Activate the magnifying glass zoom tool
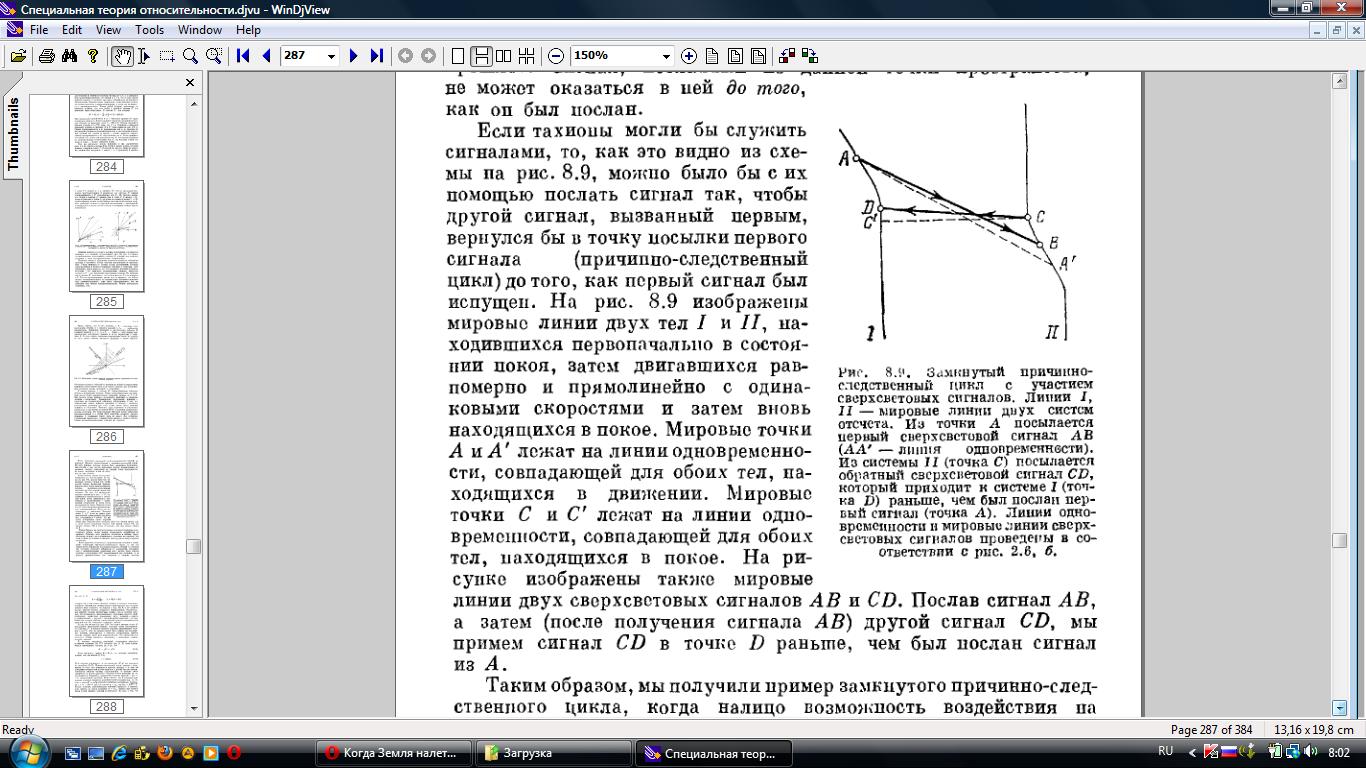This screenshot has width=1366, height=768. pyautogui.click(x=190, y=56)
